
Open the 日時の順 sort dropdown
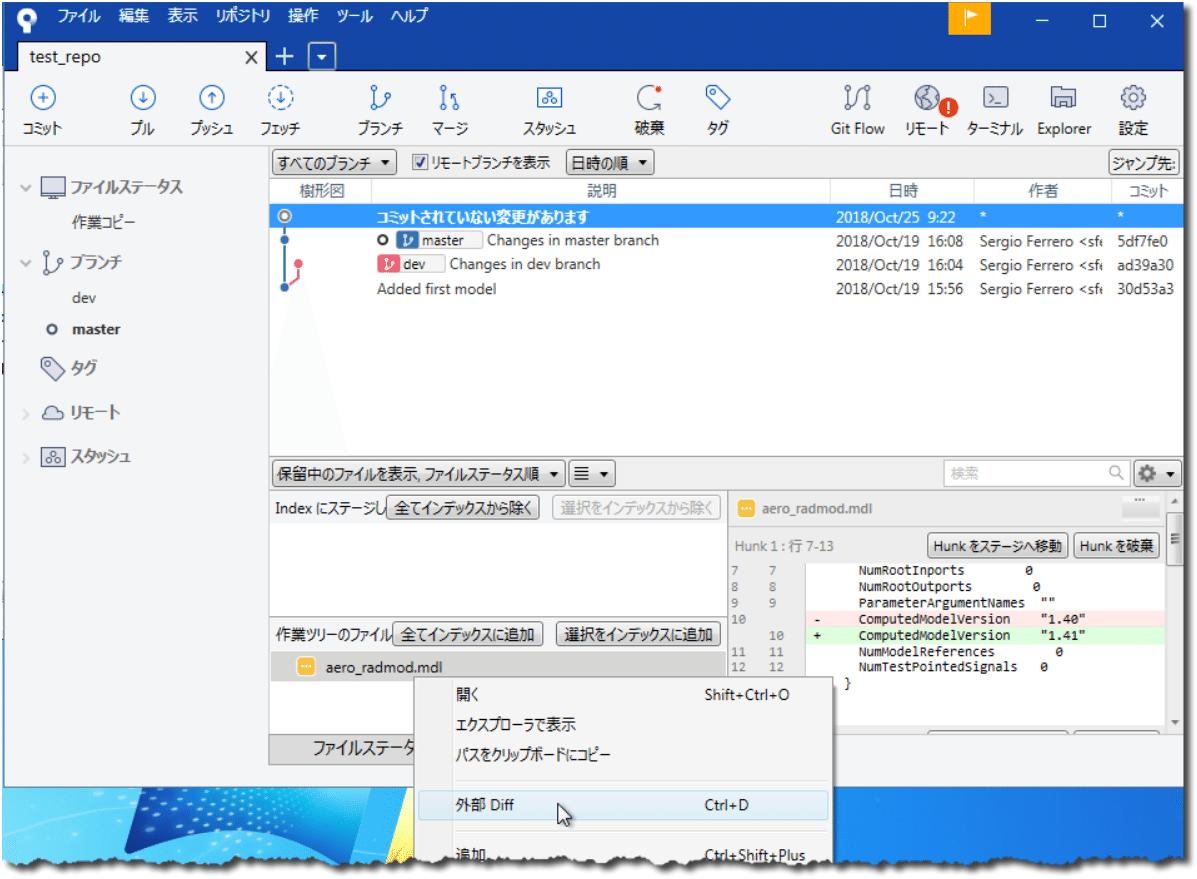click(x=610, y=163)
